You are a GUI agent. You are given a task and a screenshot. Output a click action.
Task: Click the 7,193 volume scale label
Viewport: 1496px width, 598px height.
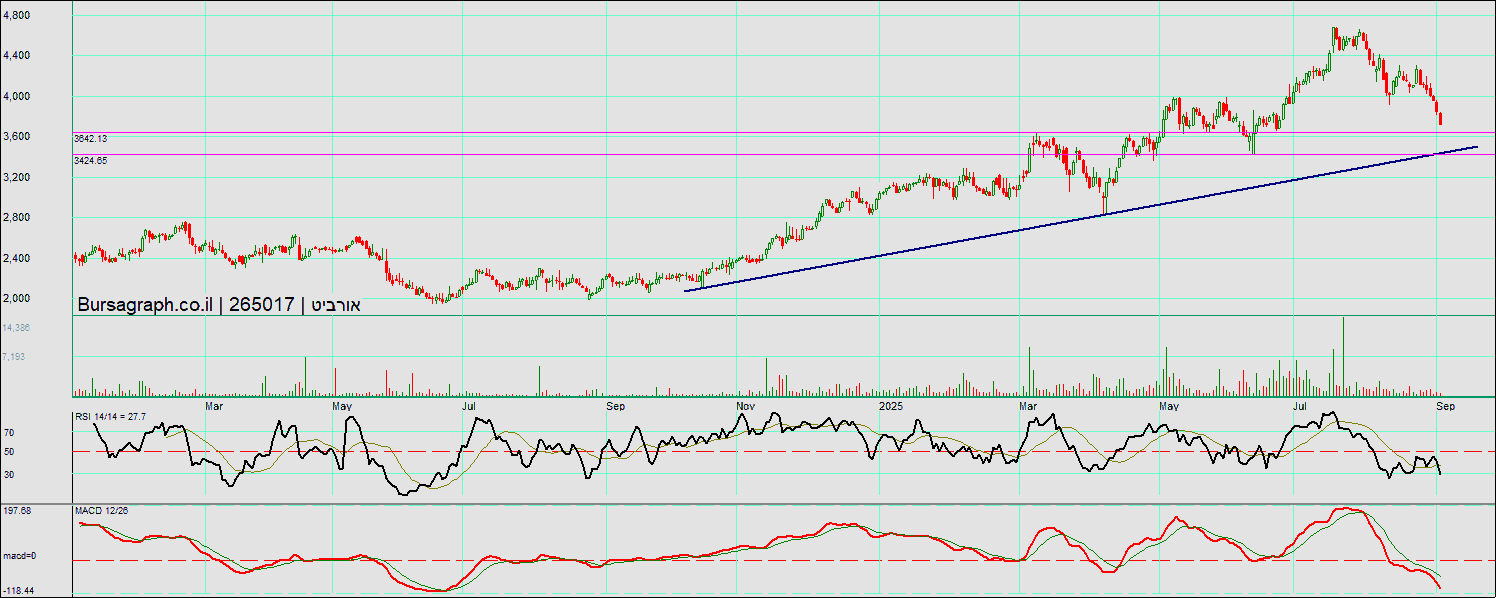coord(14,356)
